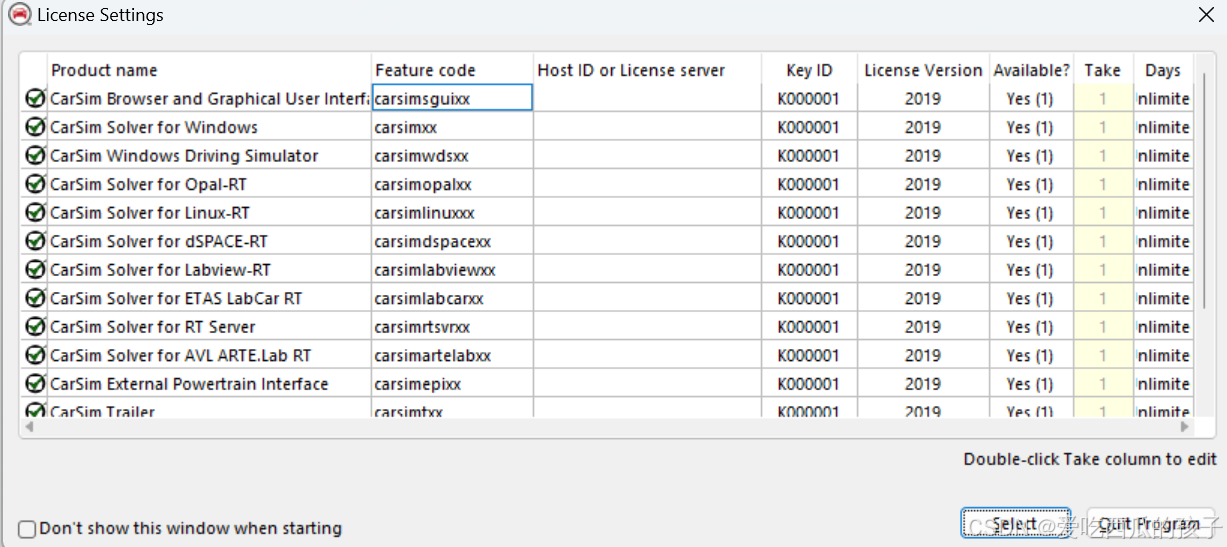1227x547 pixels.
Task: Toggle check for CarSim Browser and Graphical User Interface
Action: click(36, 98)
